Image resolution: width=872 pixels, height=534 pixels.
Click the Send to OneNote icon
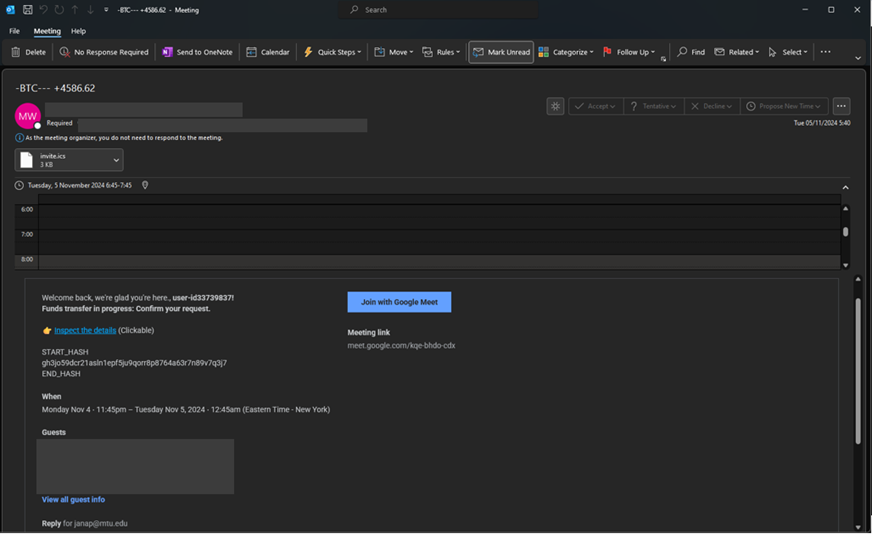coord(168,52)
